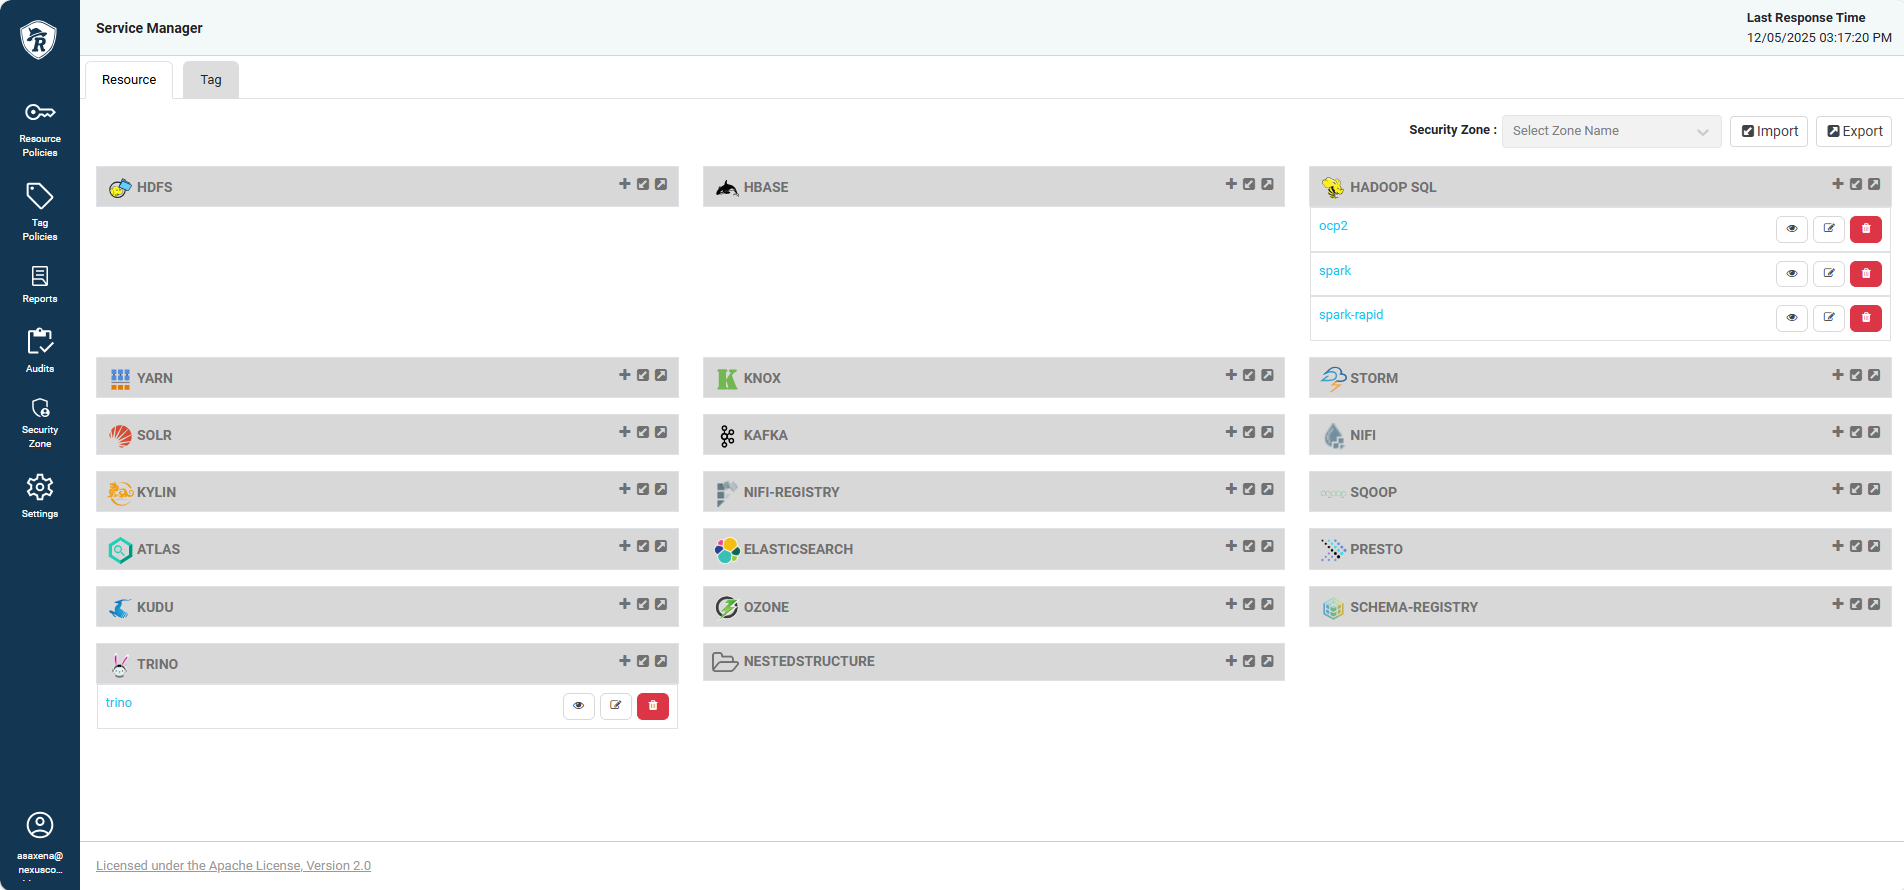Switch to the Tag tab
Viewport: 1904px width, 890px height.
click(211, 80)
